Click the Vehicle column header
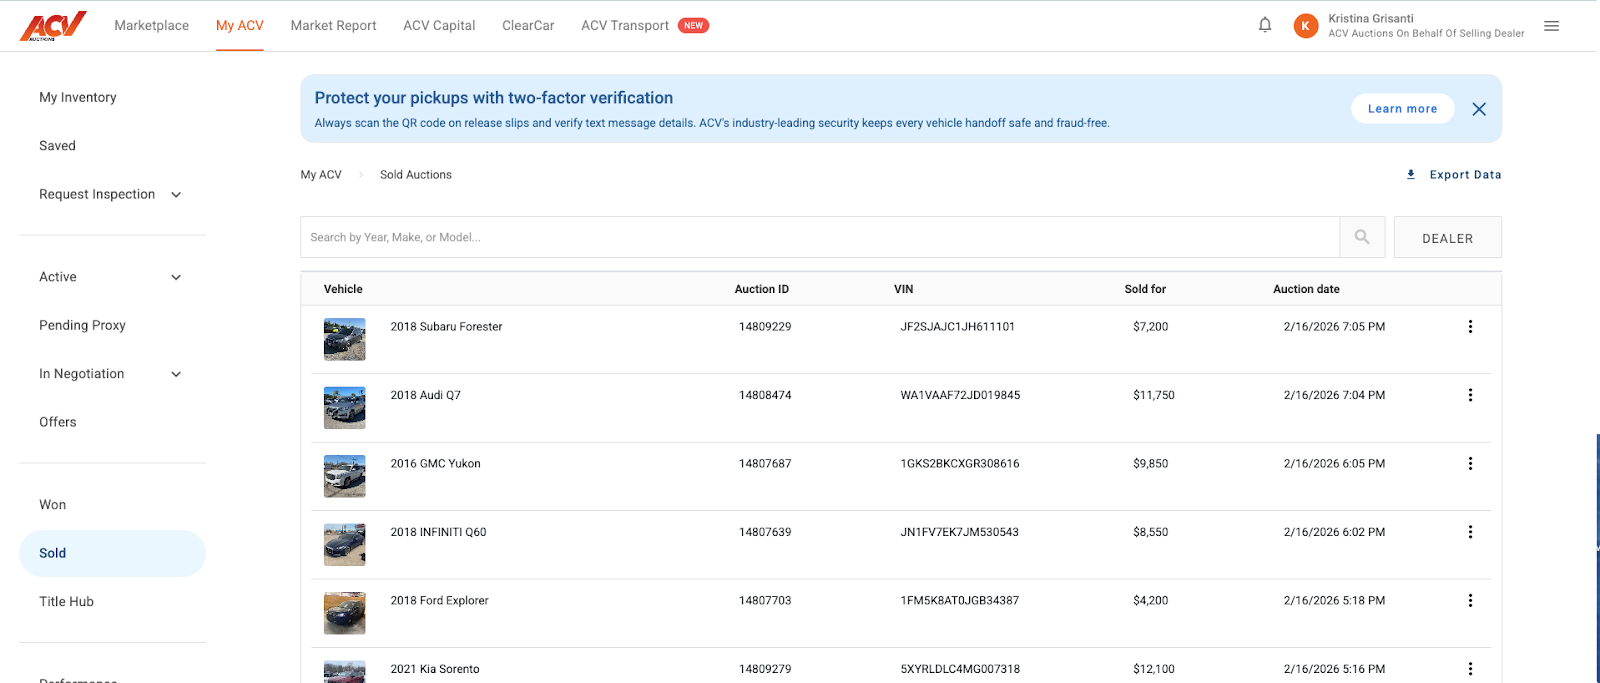The height and width of the screenshot is (683, 1600). (343, 289)
